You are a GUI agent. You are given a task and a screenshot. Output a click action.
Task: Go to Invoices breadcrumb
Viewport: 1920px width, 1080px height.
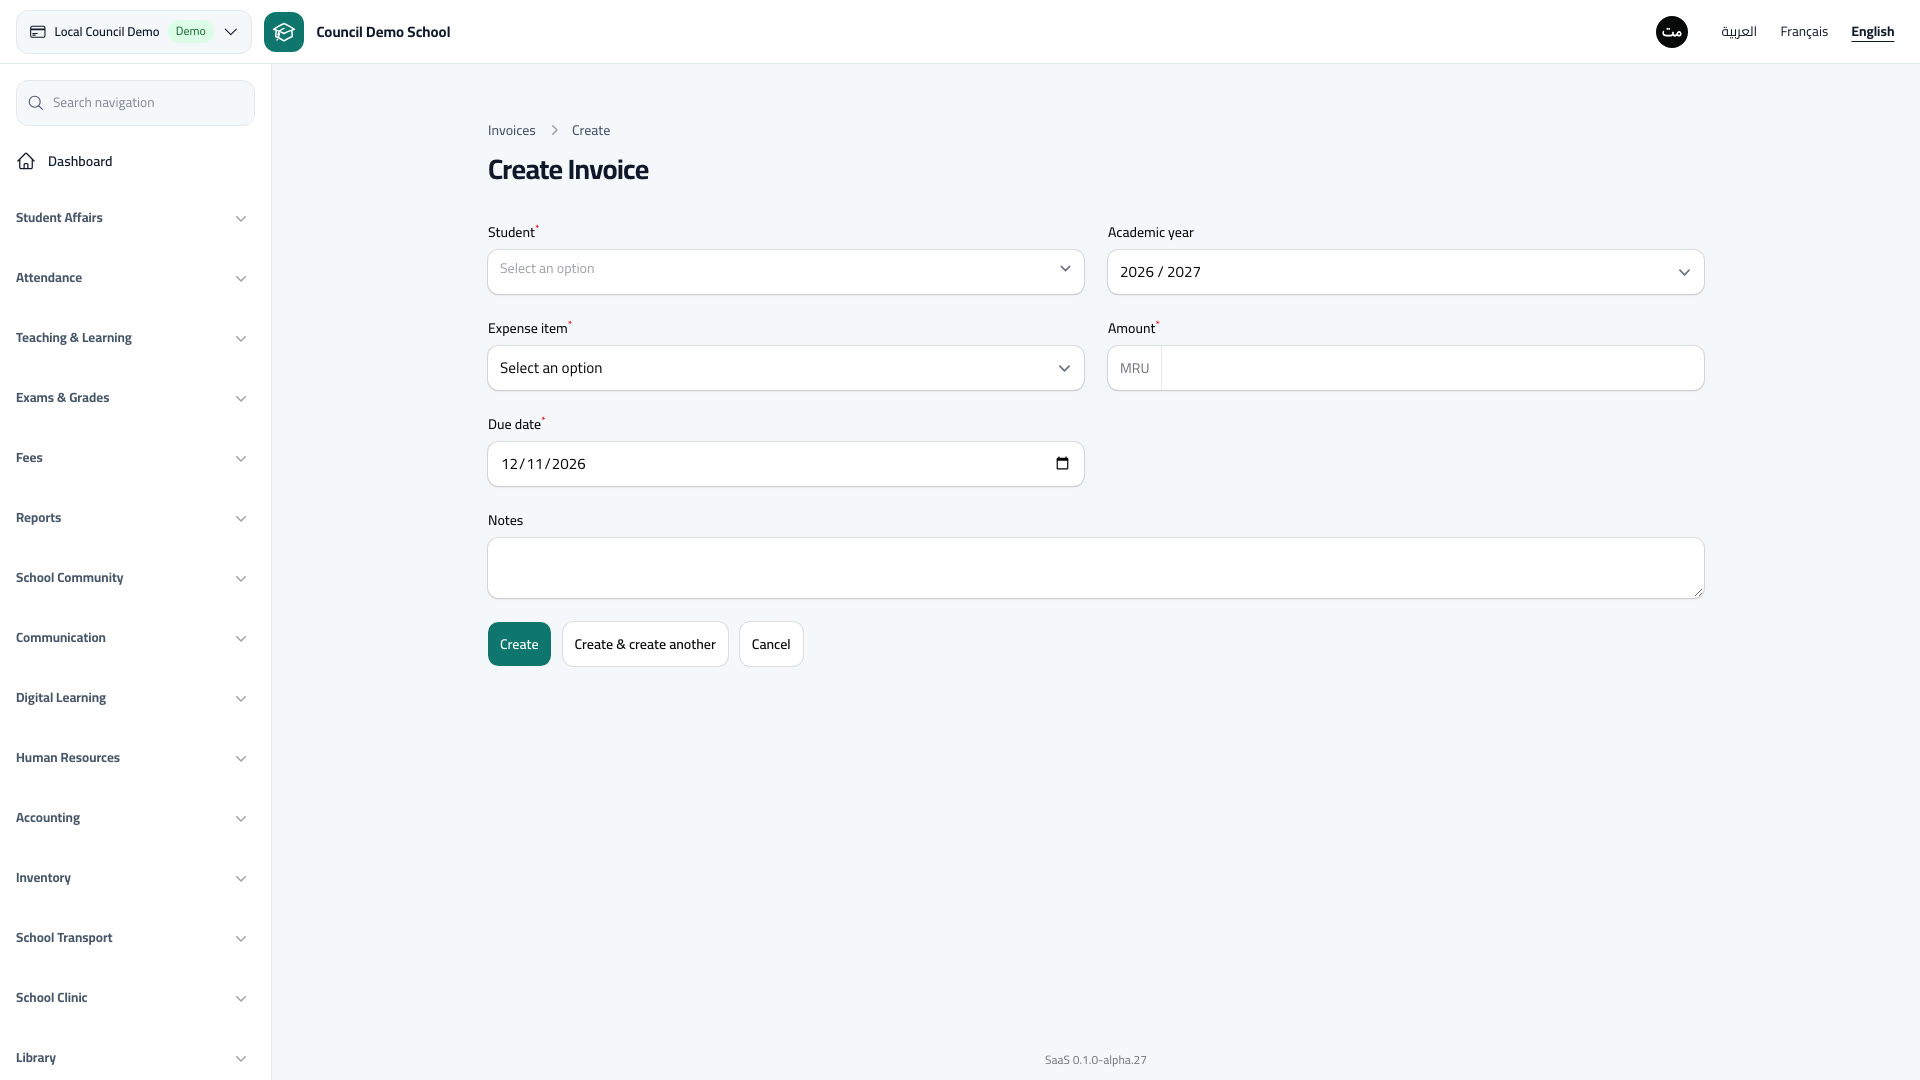click(511, 131)
